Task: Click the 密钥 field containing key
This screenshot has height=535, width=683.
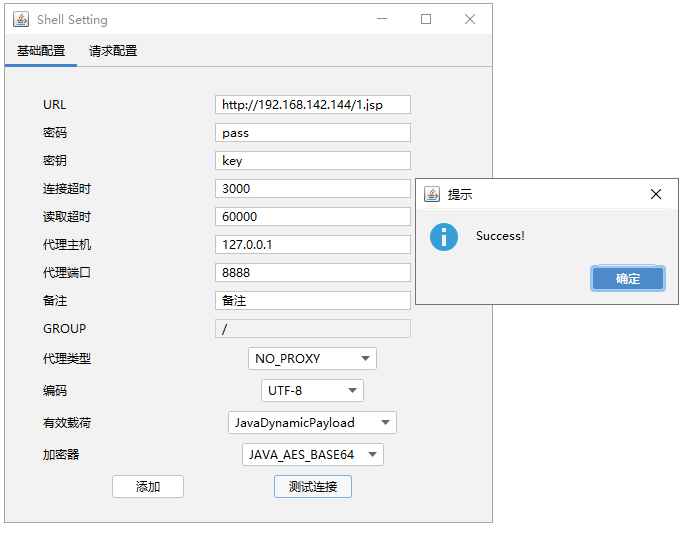Action: point(313,160)
